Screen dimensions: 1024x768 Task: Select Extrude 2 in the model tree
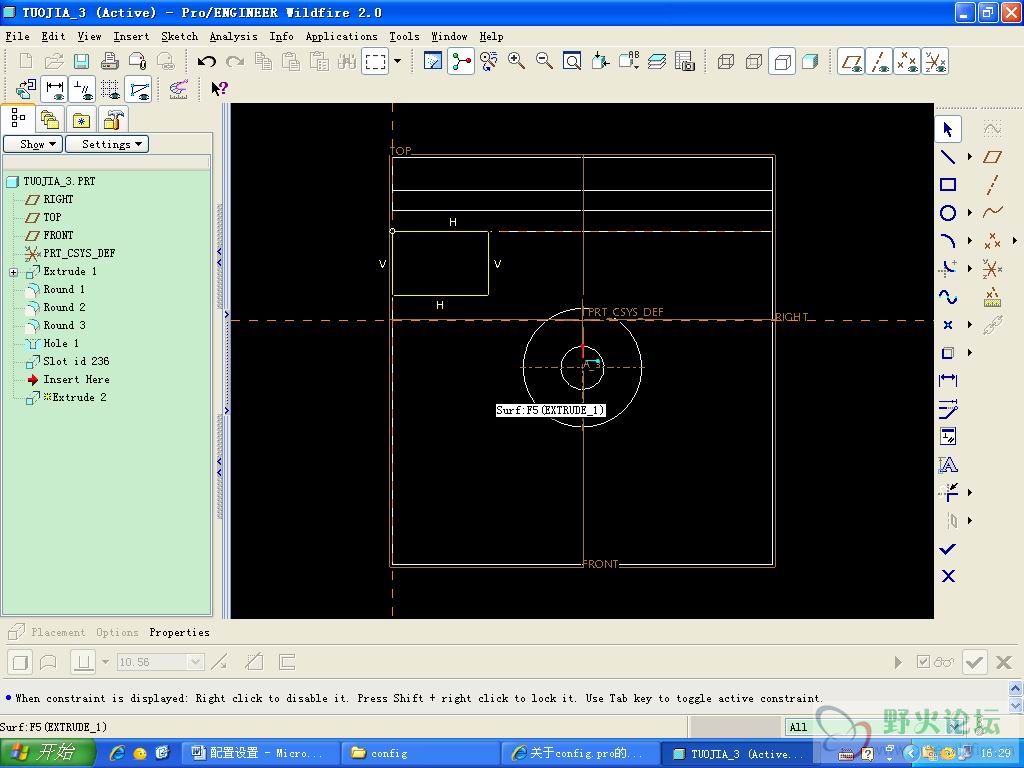click(x=74, y=397)
